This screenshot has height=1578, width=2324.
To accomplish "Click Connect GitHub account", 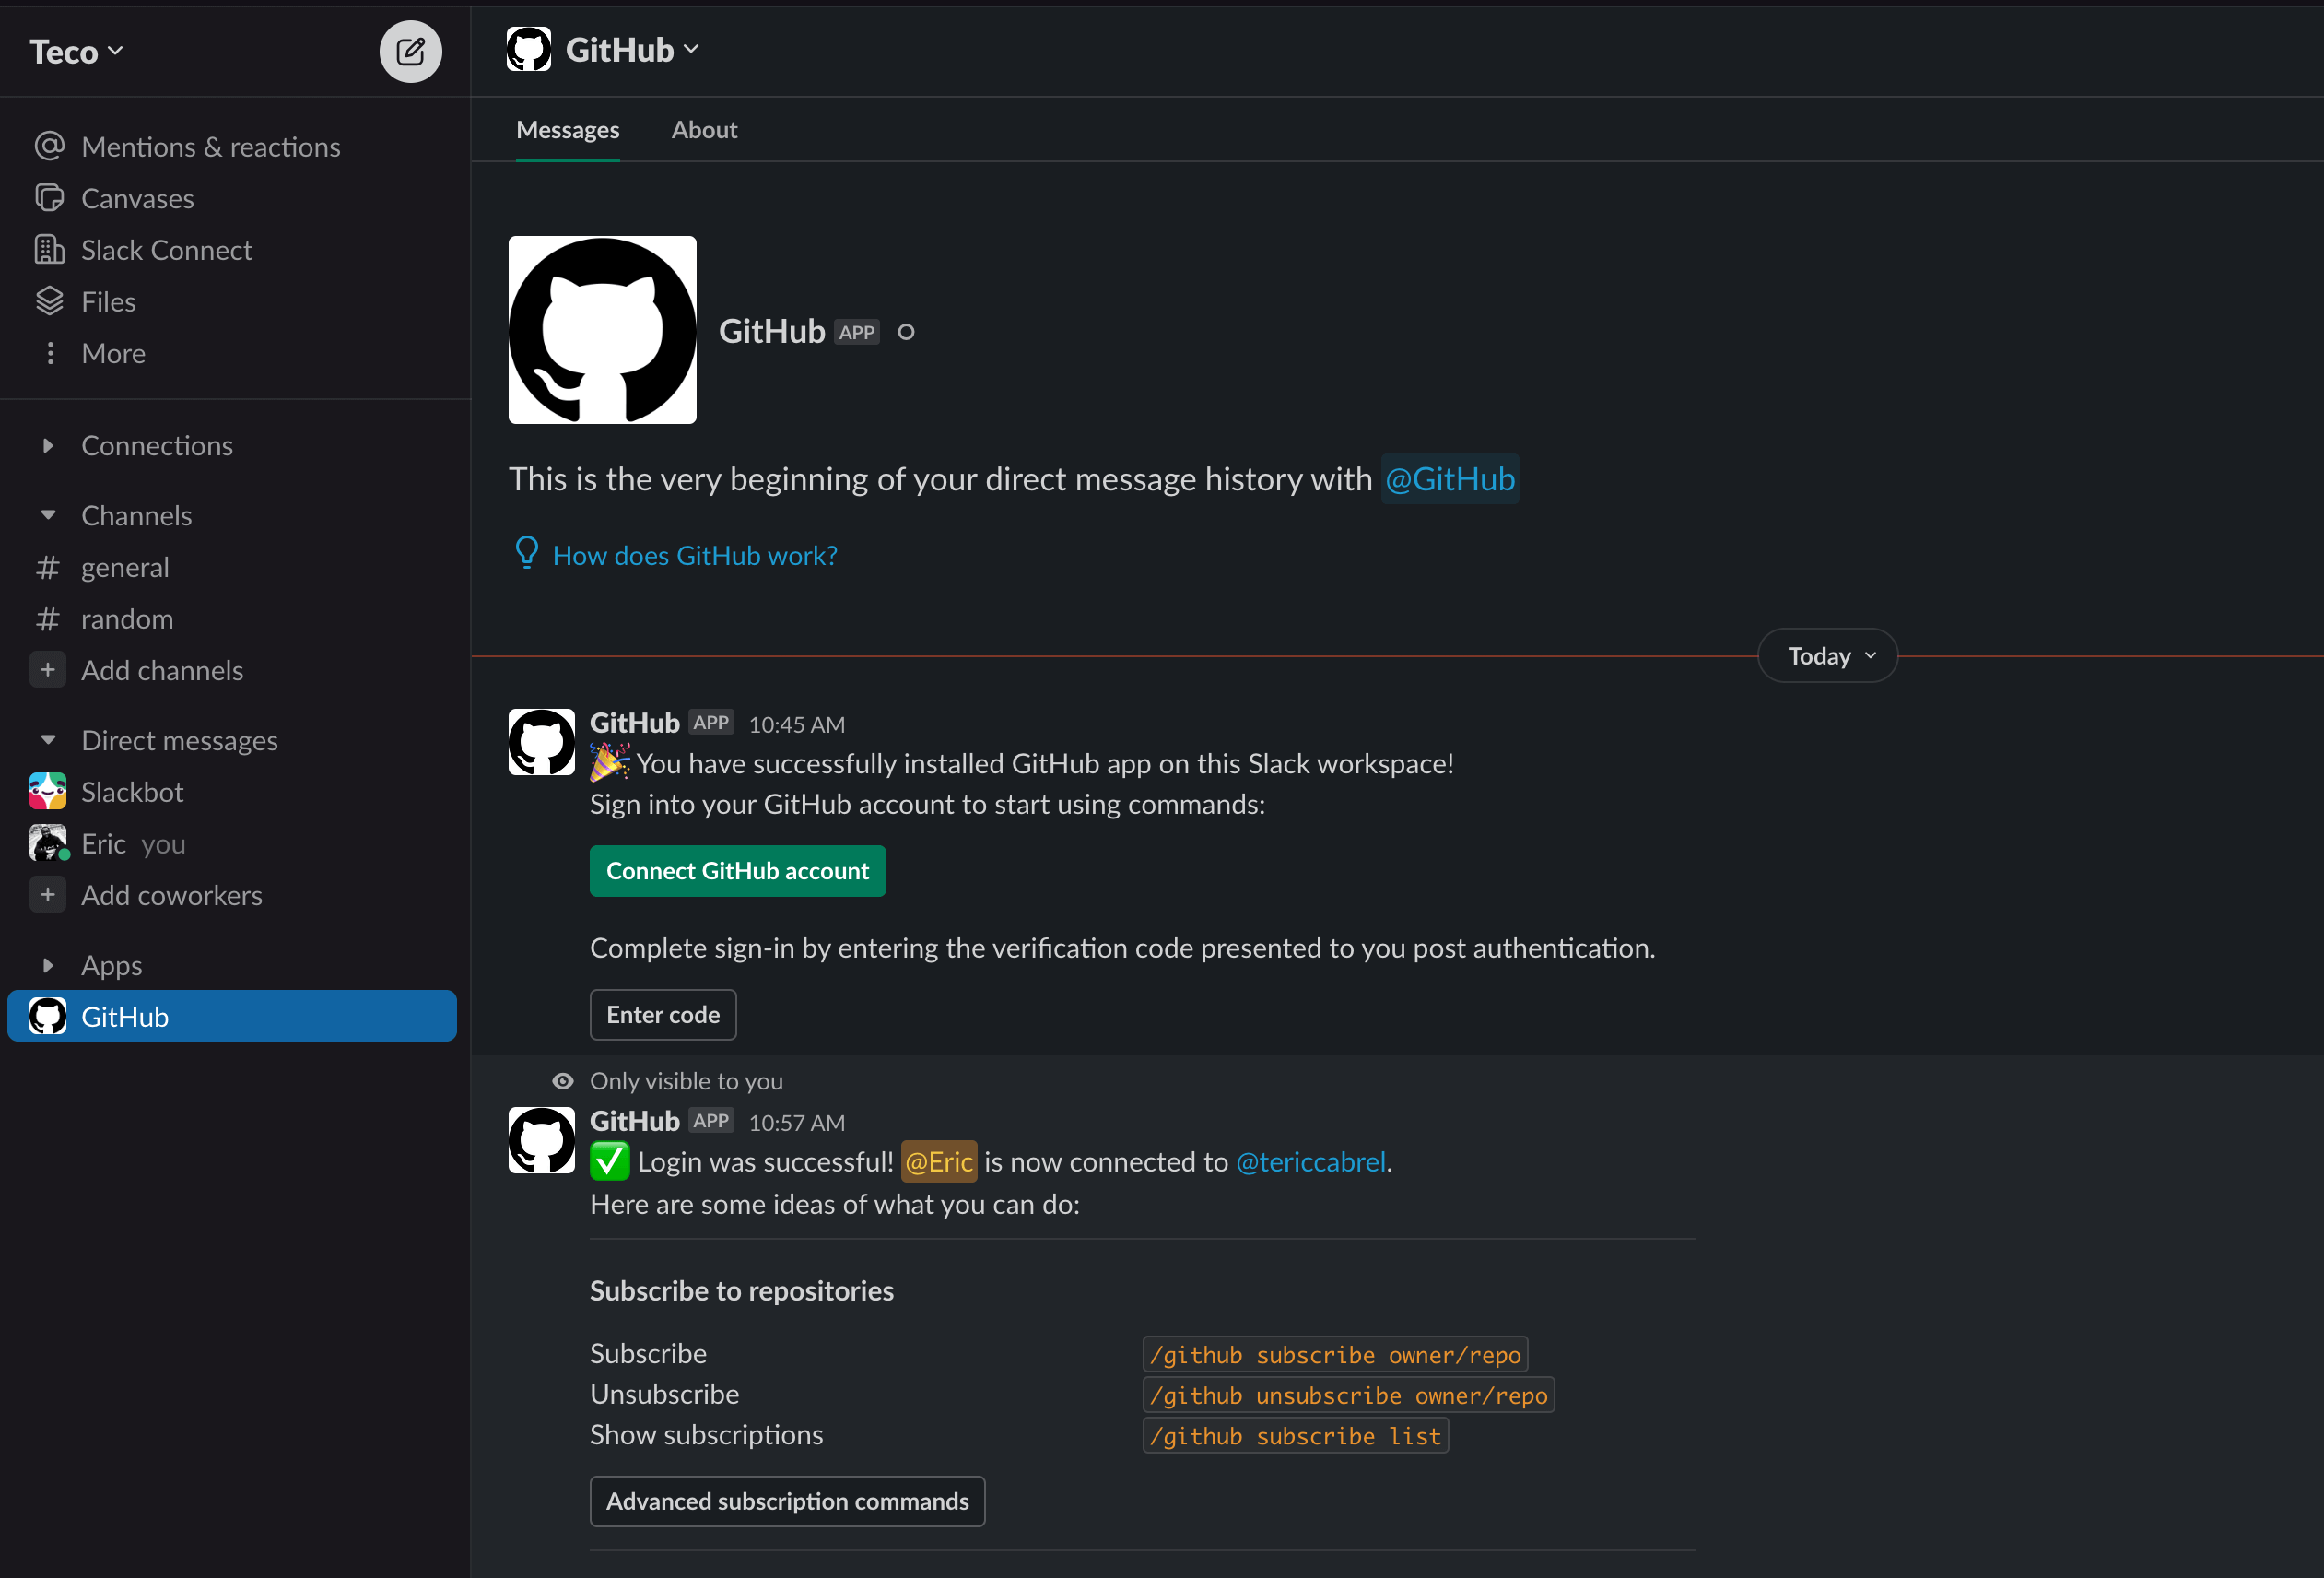I will pyautogui.click(x=737, y=870).
